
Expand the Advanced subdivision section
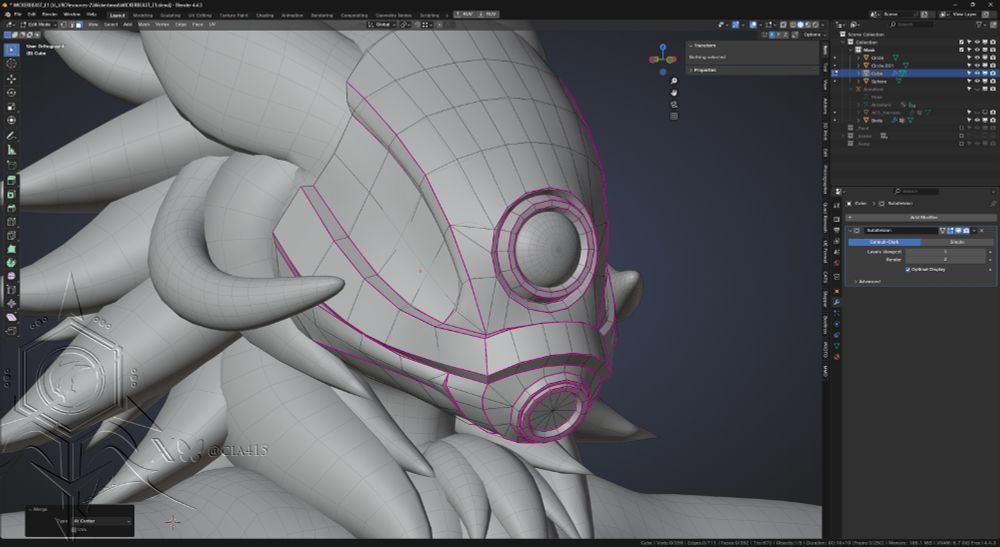pyautogui.click(x=868, y=281)
